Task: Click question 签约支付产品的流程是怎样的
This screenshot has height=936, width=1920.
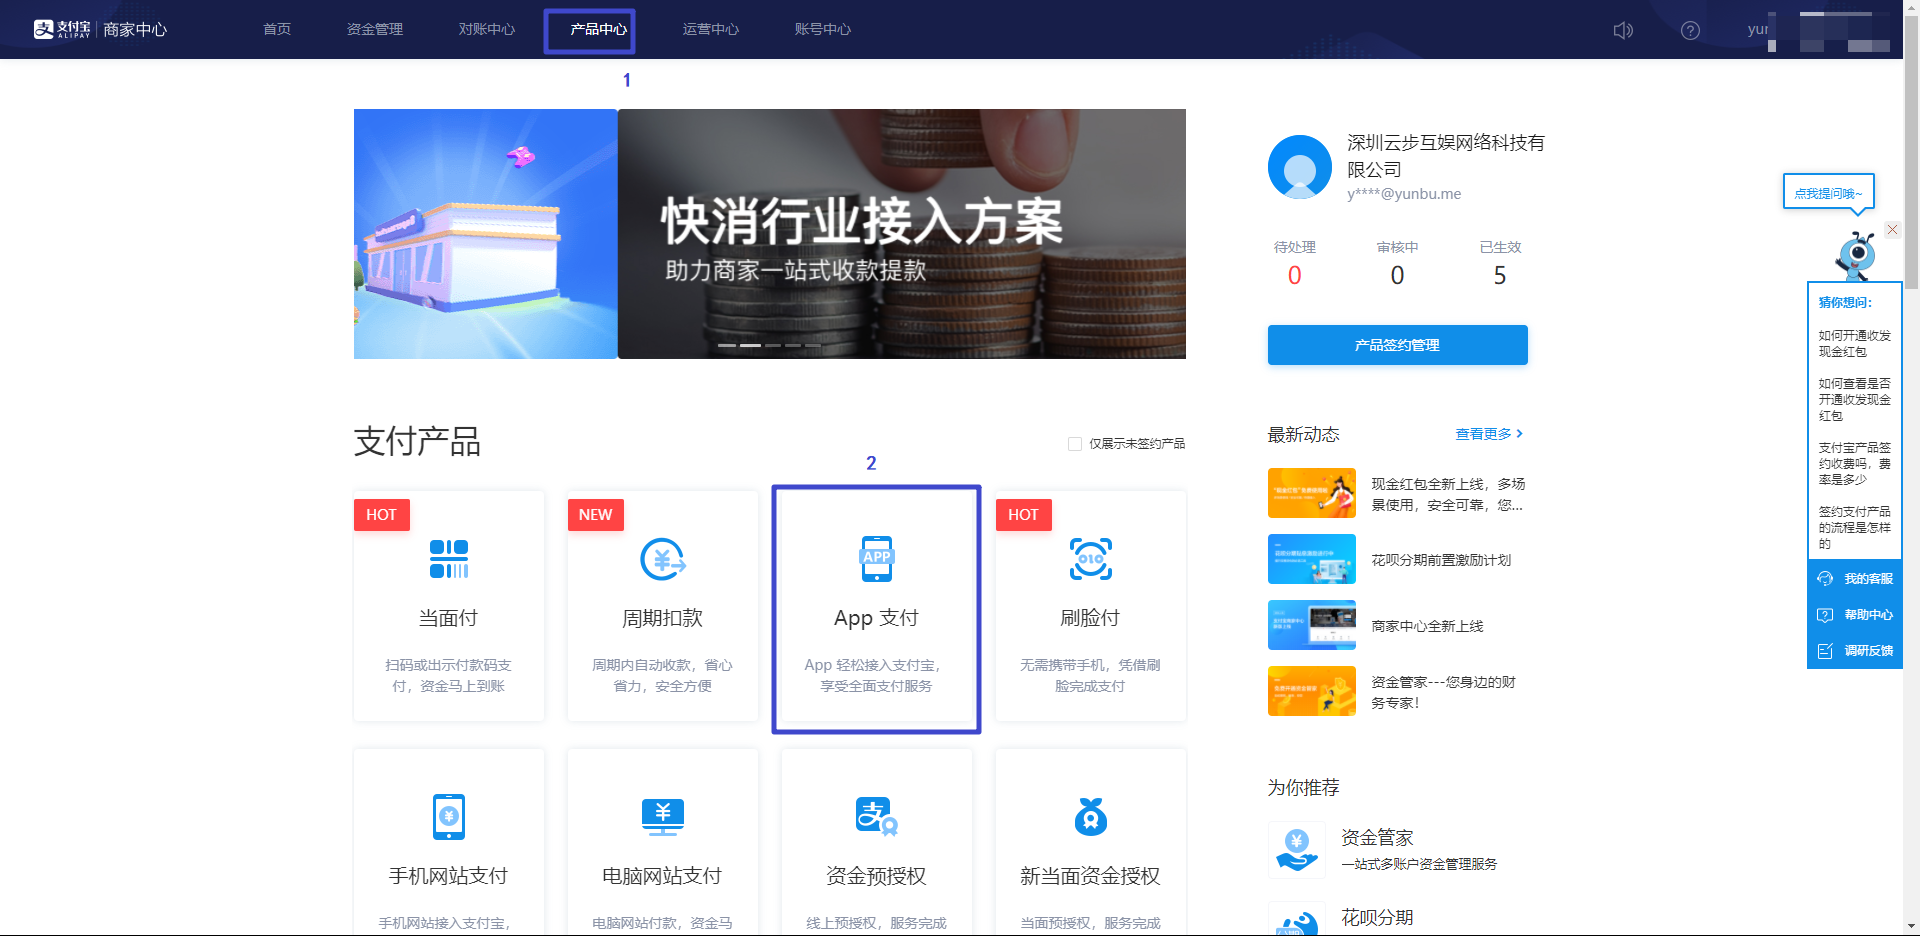Action: (x=1855, y=528)
